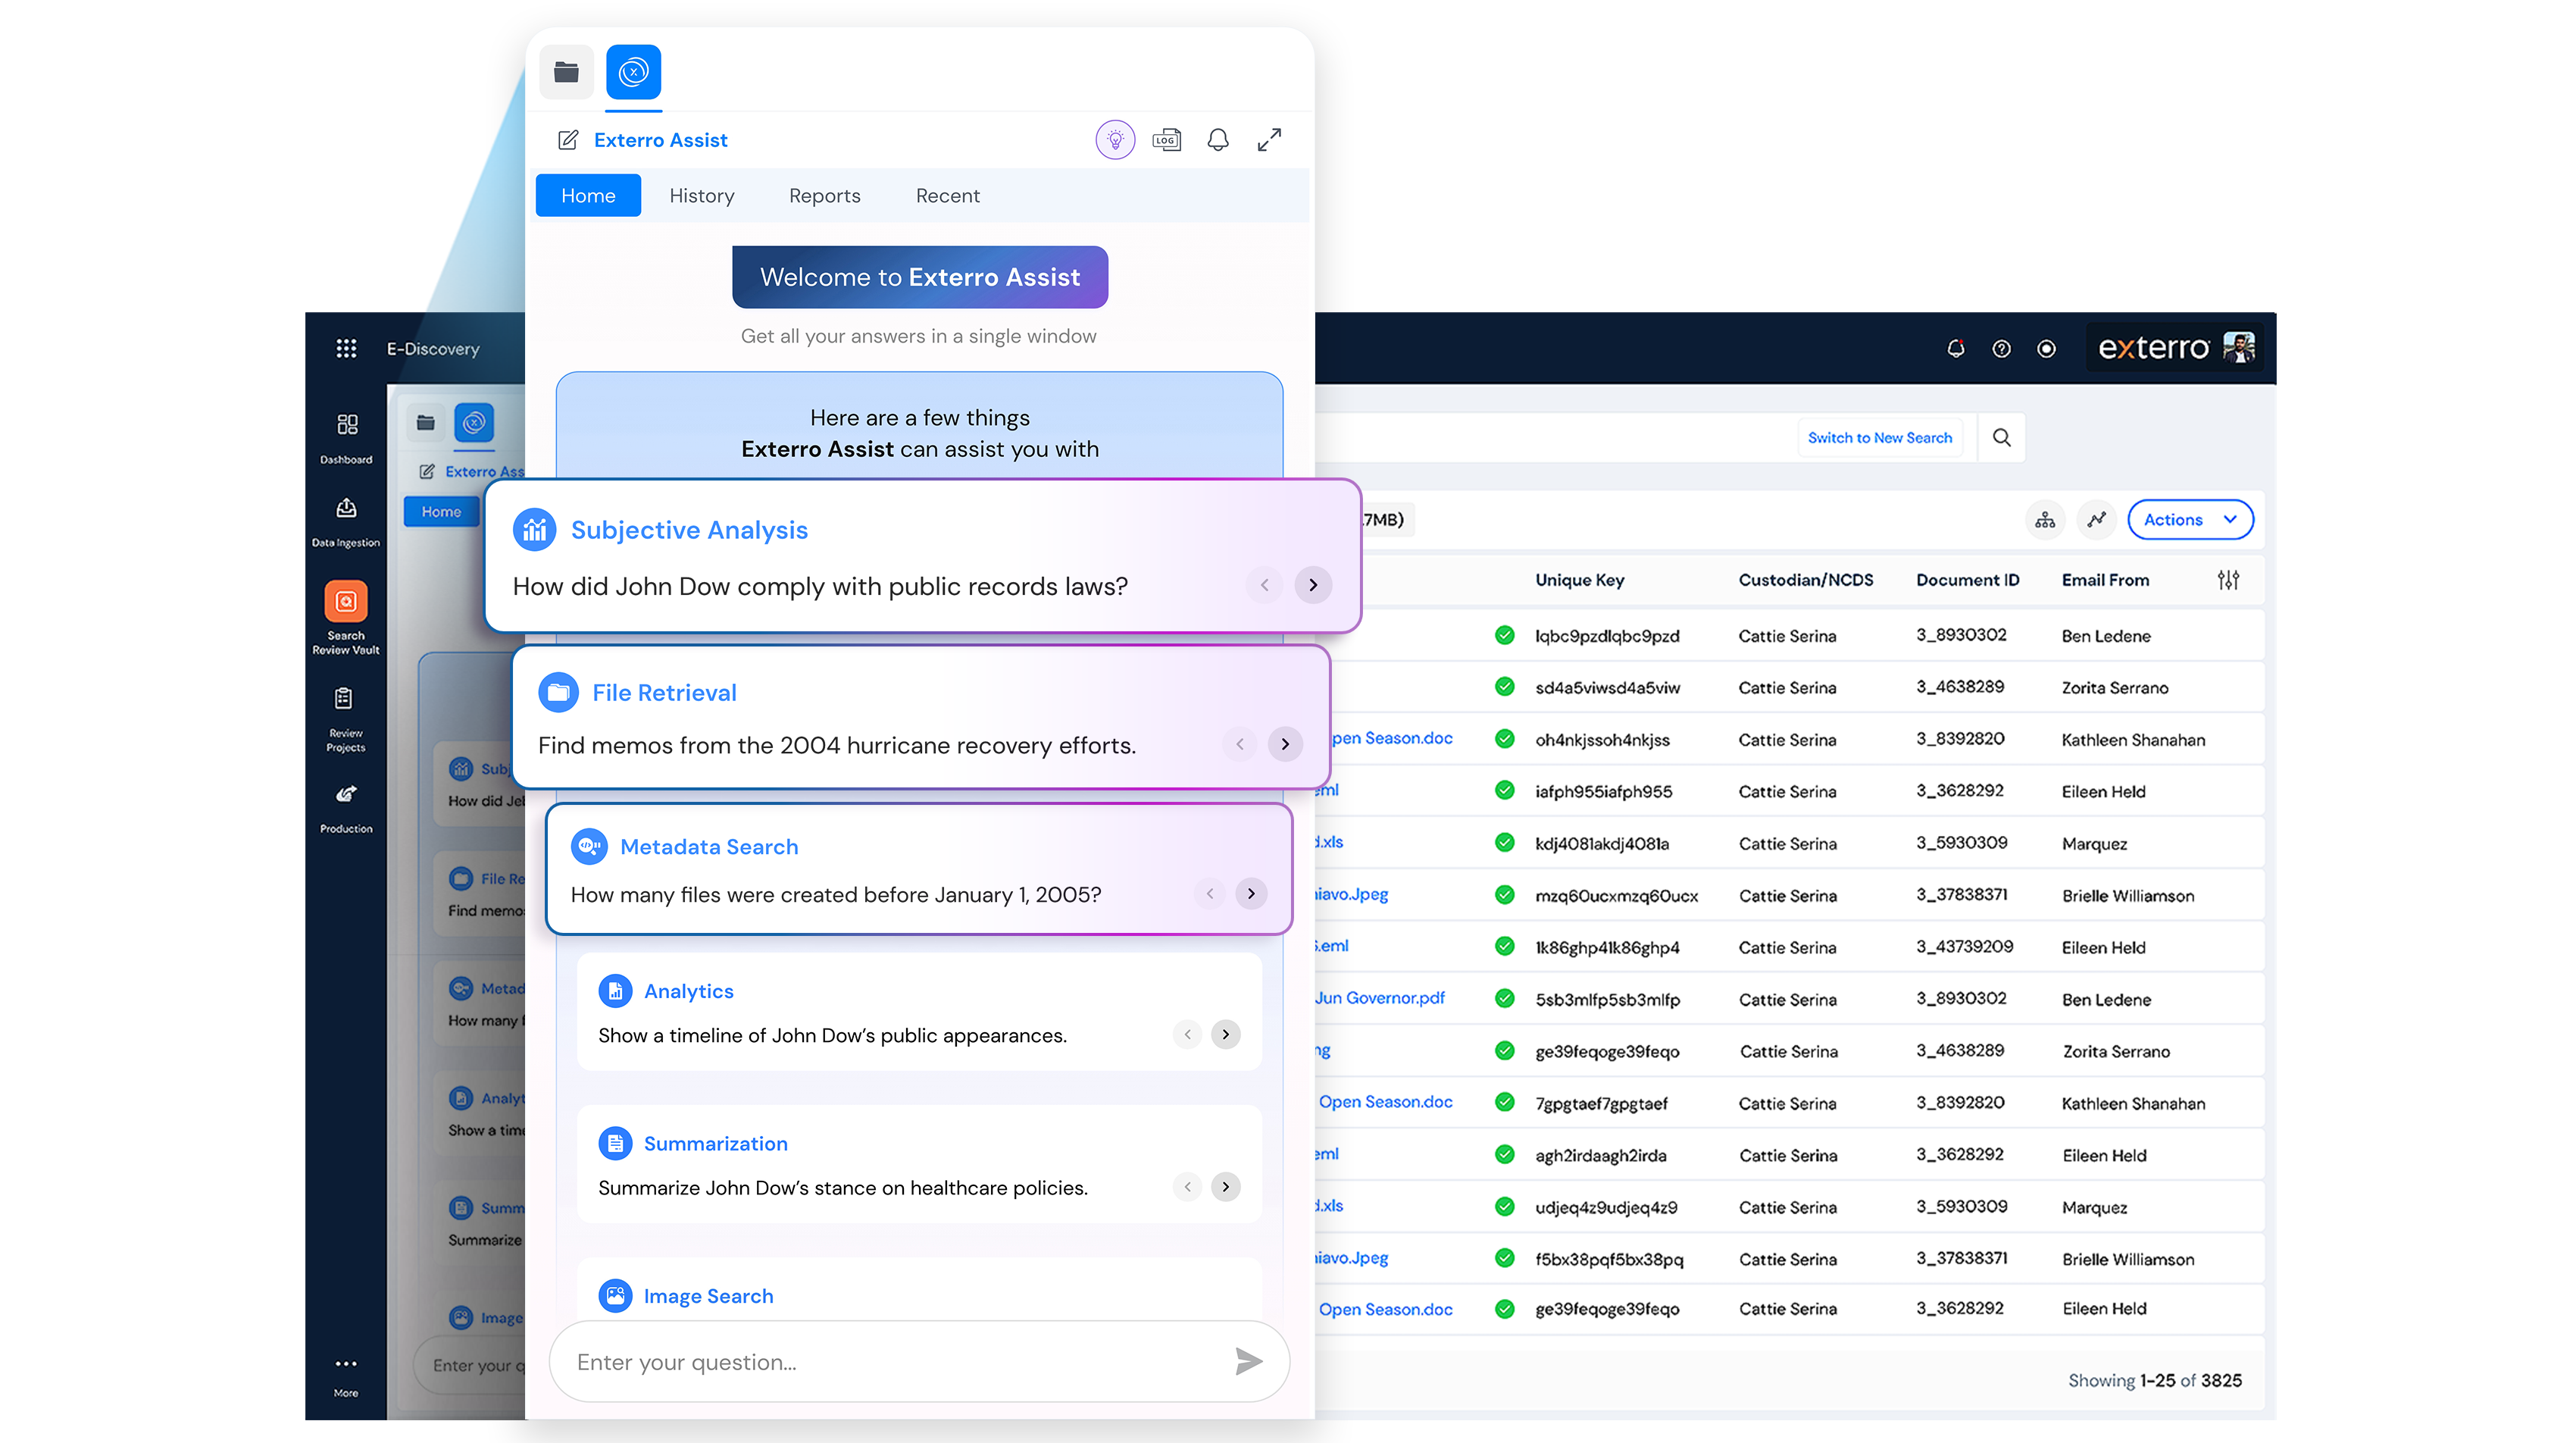Expand Exterro Assist panel to fullscreen
This screenshot has width=2576, height=1443.
(x=1269, y=140)
